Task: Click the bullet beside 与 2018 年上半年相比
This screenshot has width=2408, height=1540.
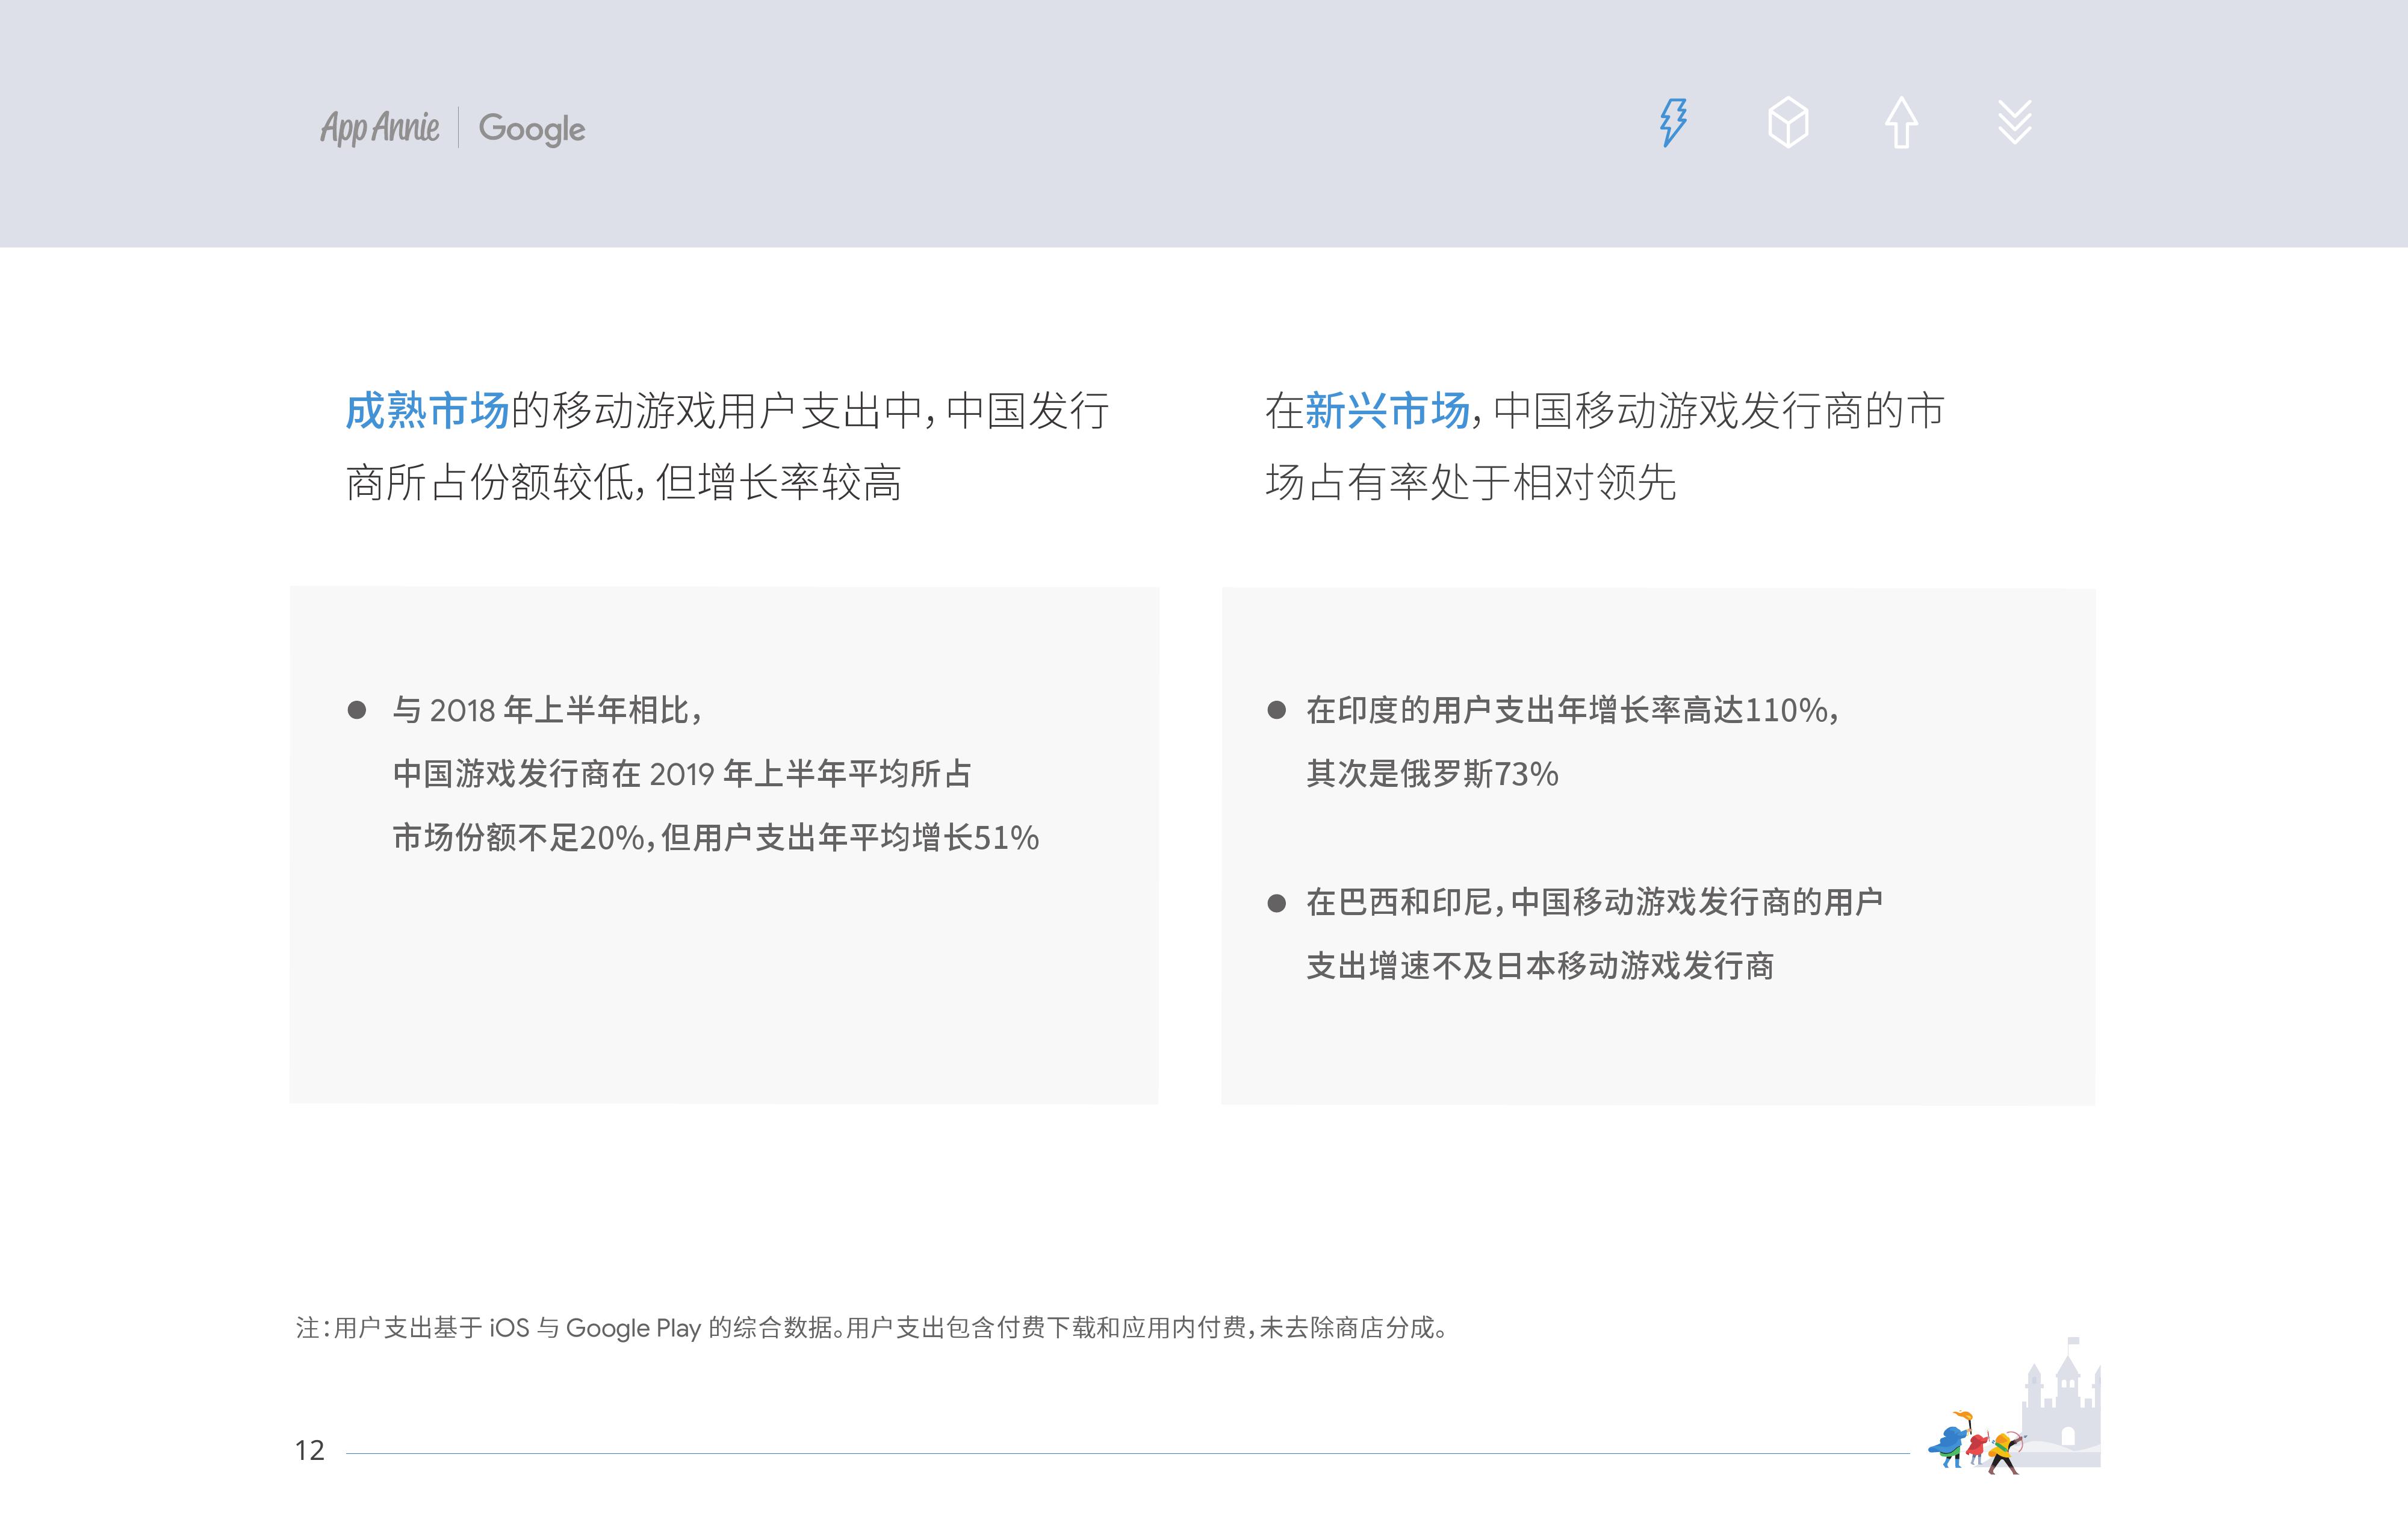Action: coord(356,710)
